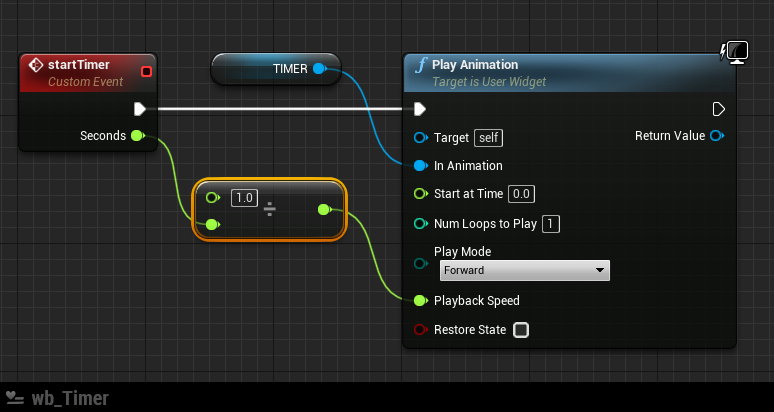The height and width of the screenshot is (412, 774).
Task: Select the TIMER variable node
Action: tap(276, 69)
